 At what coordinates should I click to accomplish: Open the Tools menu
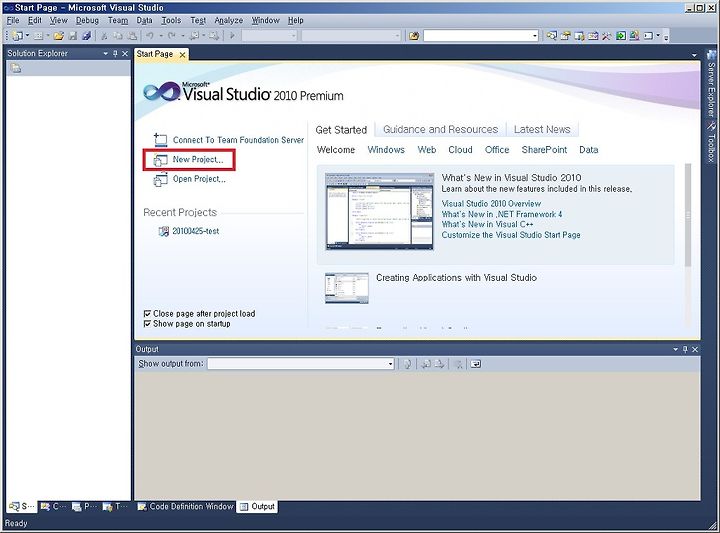pyautogui.click(x=171, y=20)
